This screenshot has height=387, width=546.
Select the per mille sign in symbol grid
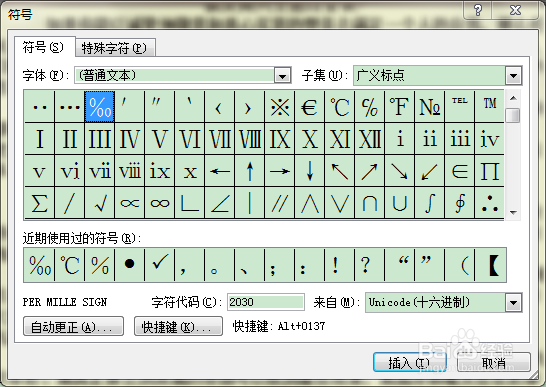[100, 107]
